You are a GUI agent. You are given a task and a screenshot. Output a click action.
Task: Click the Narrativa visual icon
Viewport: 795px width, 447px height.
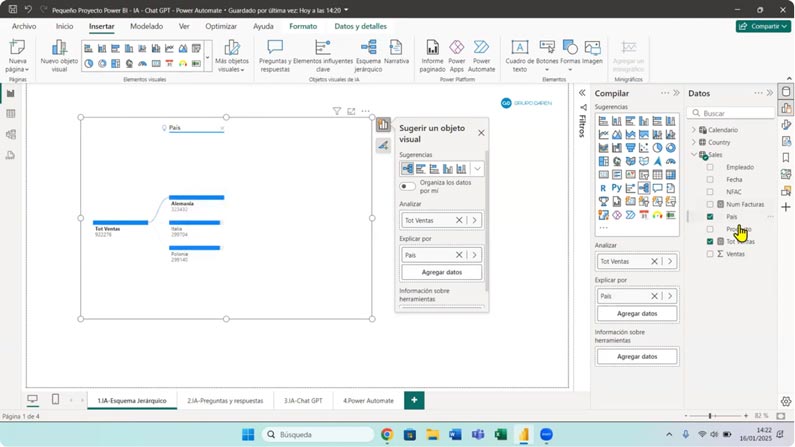(396, 49)
